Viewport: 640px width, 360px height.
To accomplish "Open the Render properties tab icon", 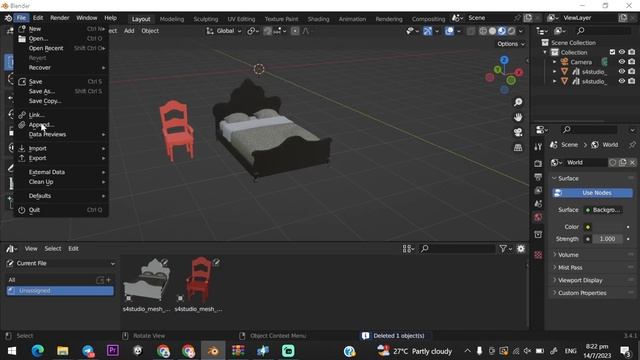I will point(538,163).
